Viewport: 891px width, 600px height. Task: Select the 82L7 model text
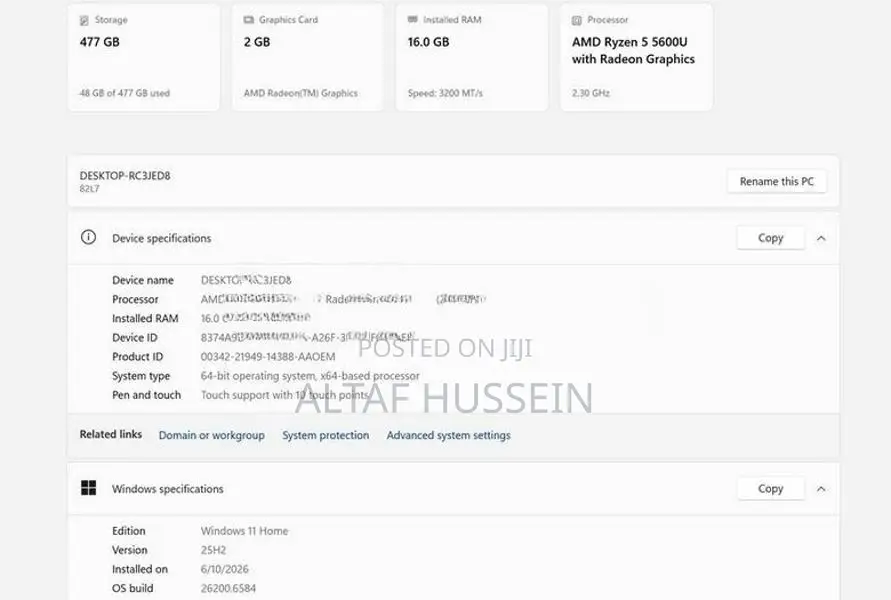(x=89, y=189)
